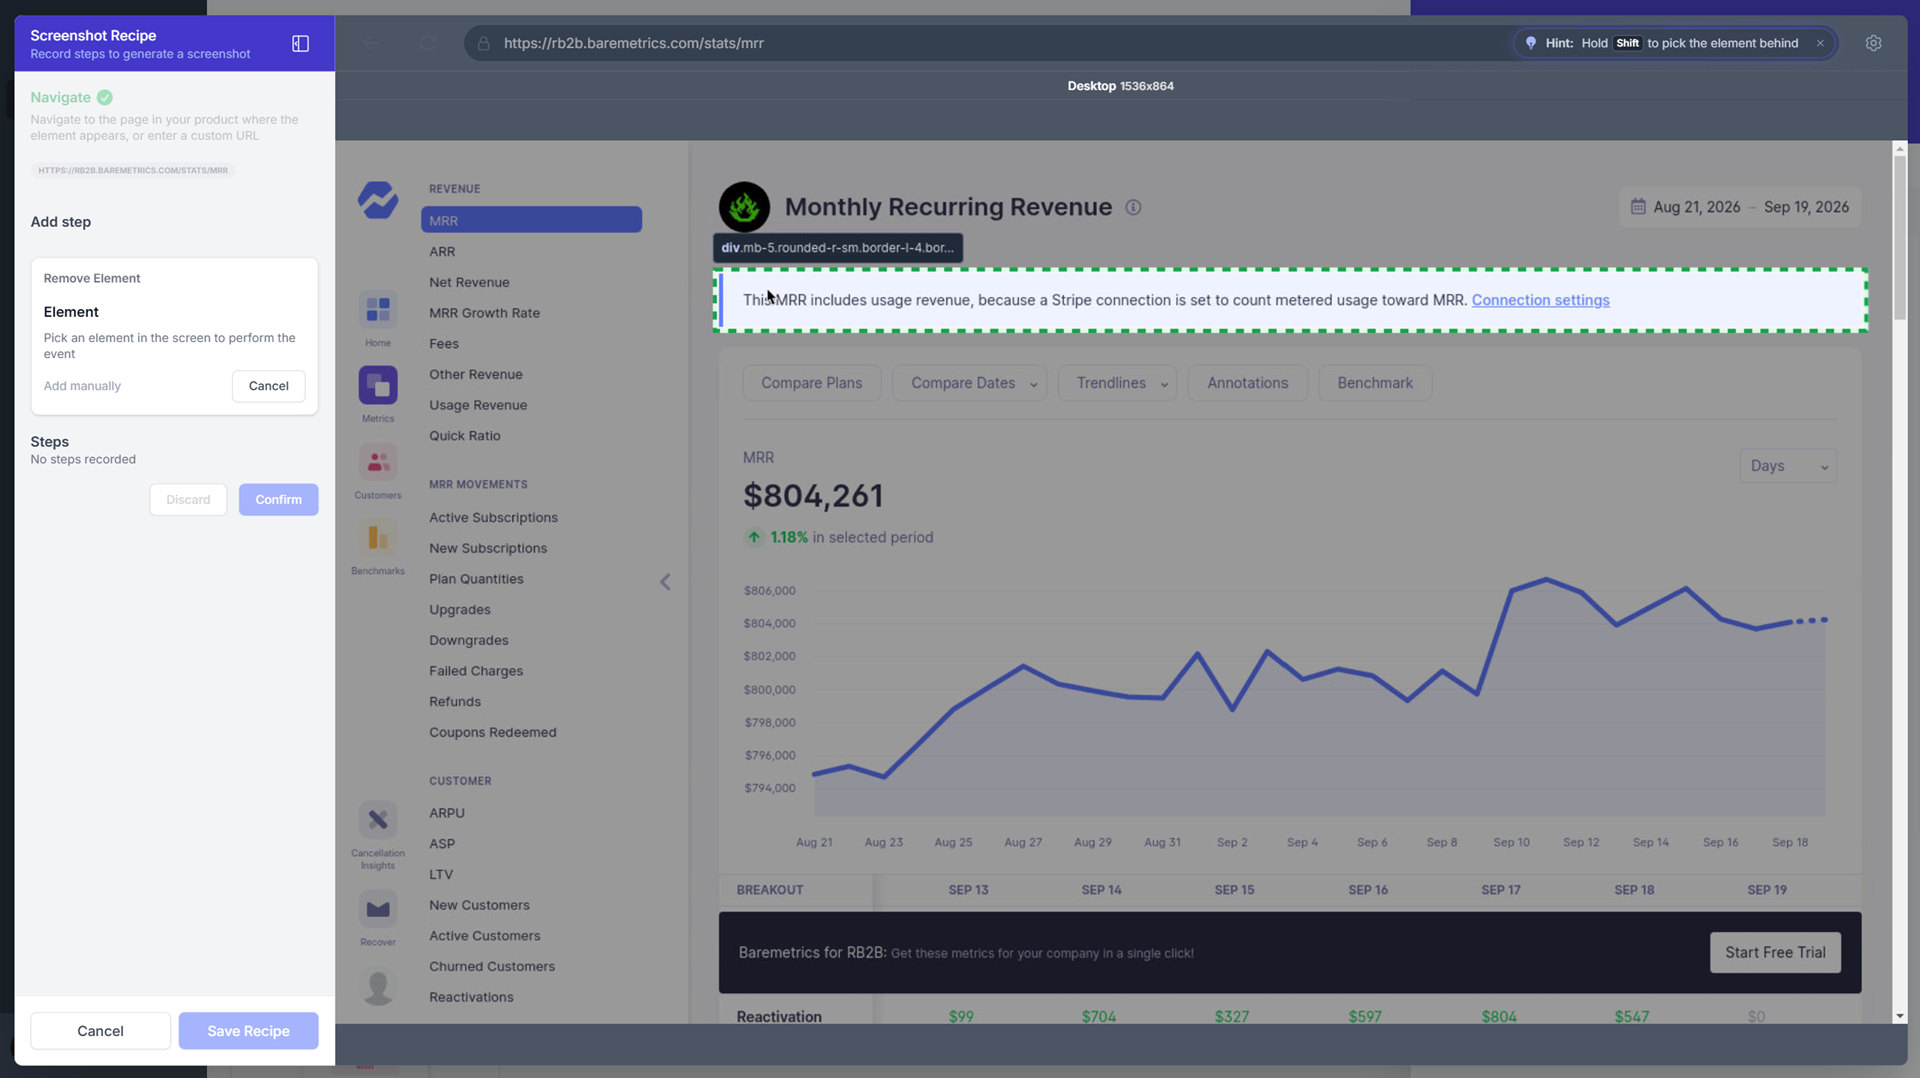1920x1078 pixels.
Task: Click the info icon beside Monthly Recurring Revenue
Action: coord(1133,207)
